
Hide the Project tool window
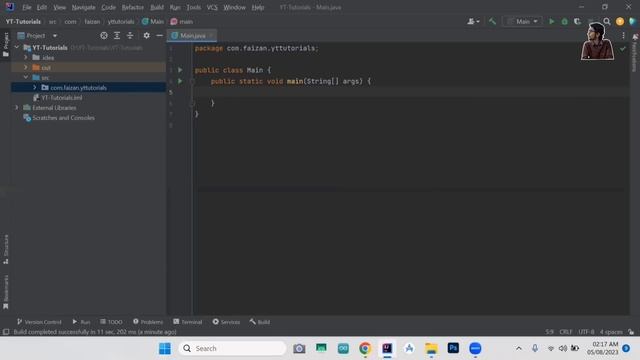coord(159,36)
